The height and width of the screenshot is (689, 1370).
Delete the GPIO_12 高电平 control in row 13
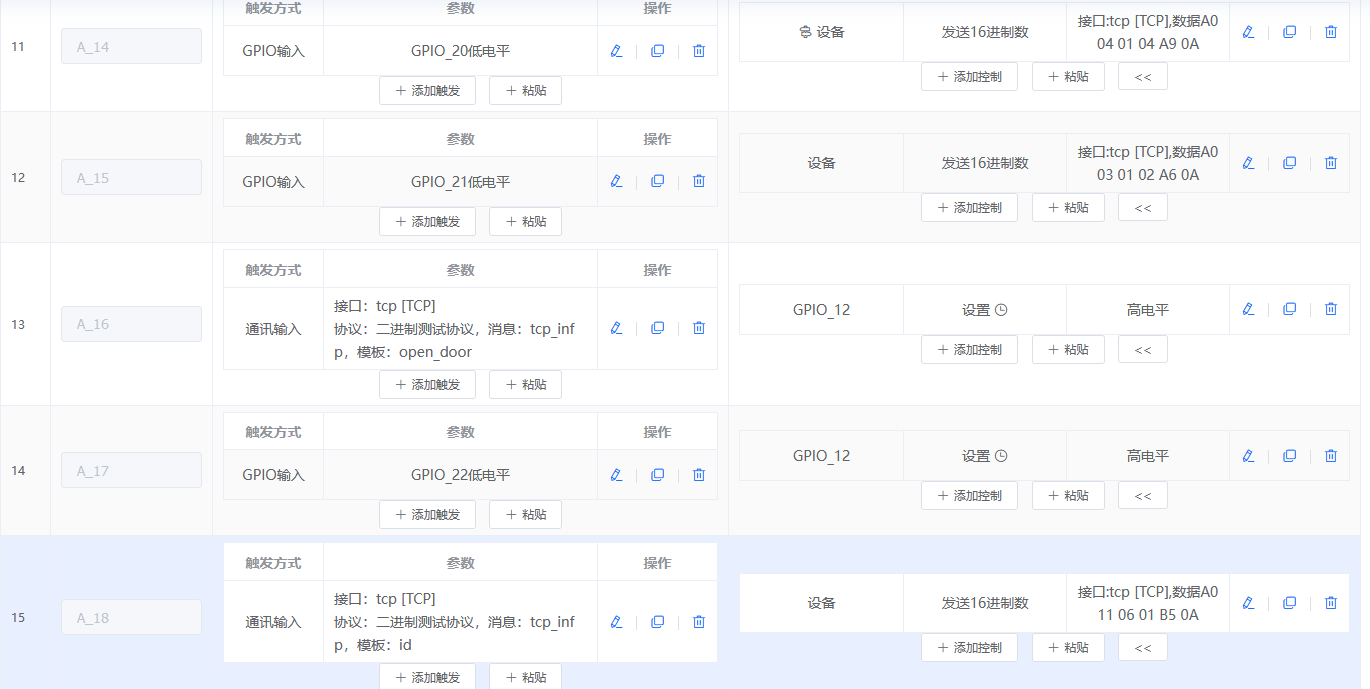[x=1330, y=309]
